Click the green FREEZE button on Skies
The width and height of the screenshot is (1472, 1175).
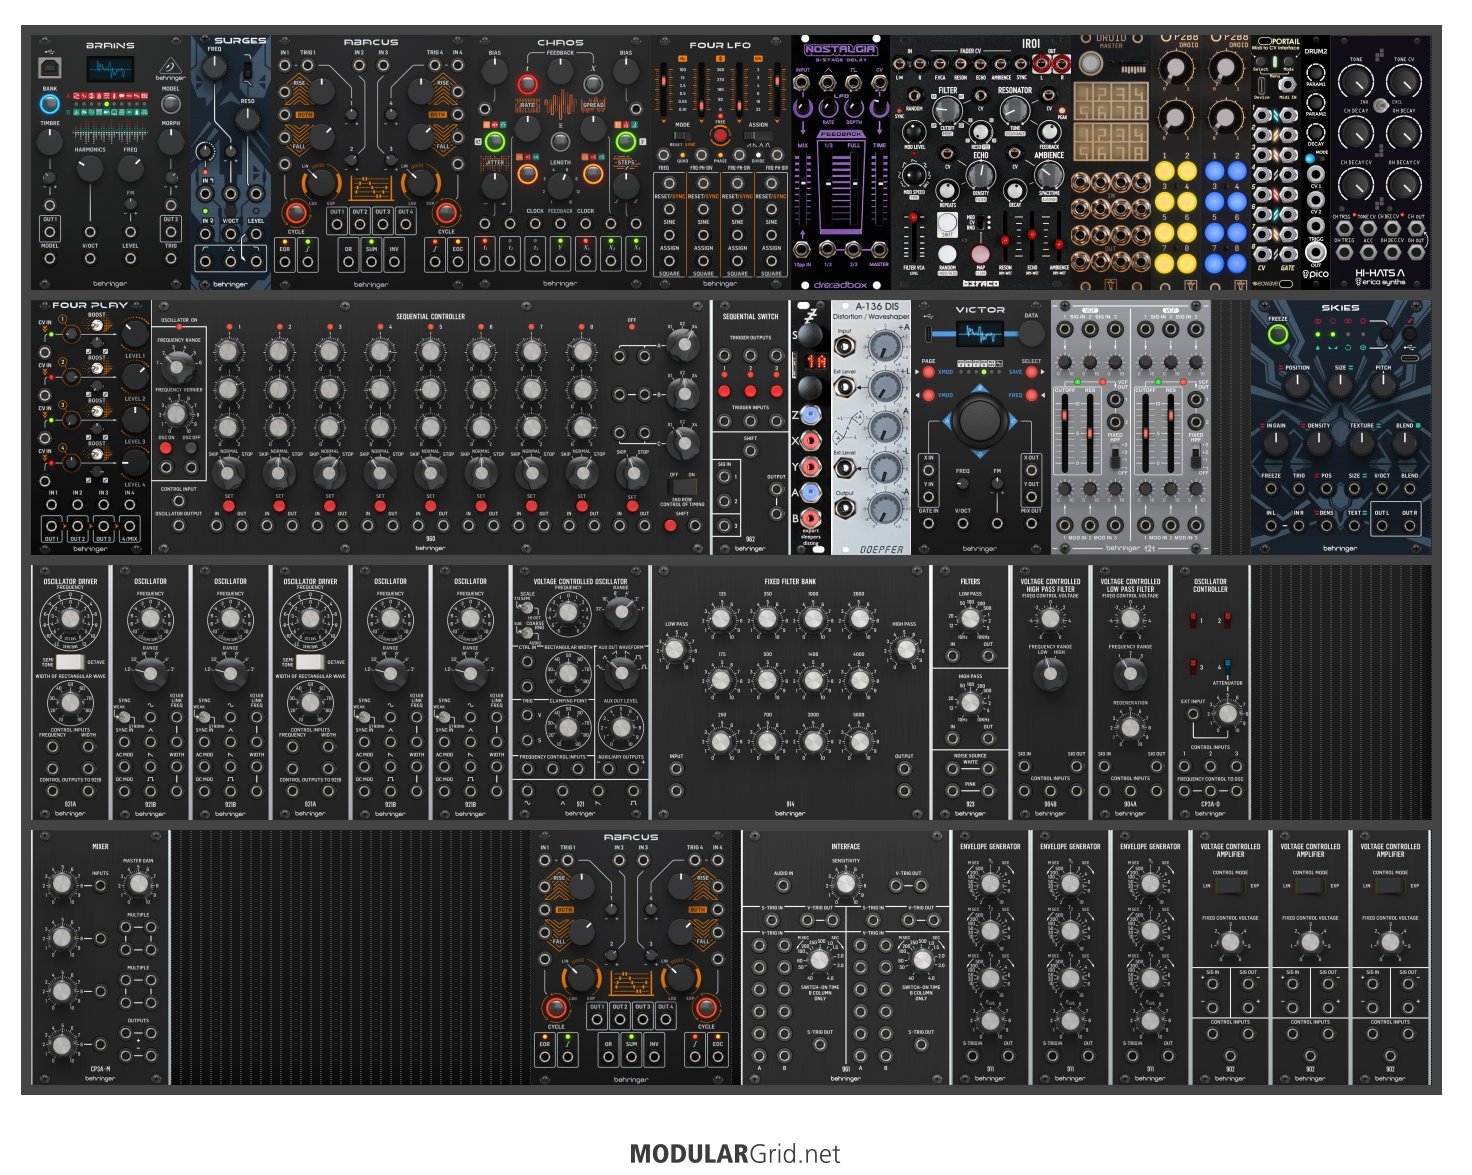pos(1277,335)
